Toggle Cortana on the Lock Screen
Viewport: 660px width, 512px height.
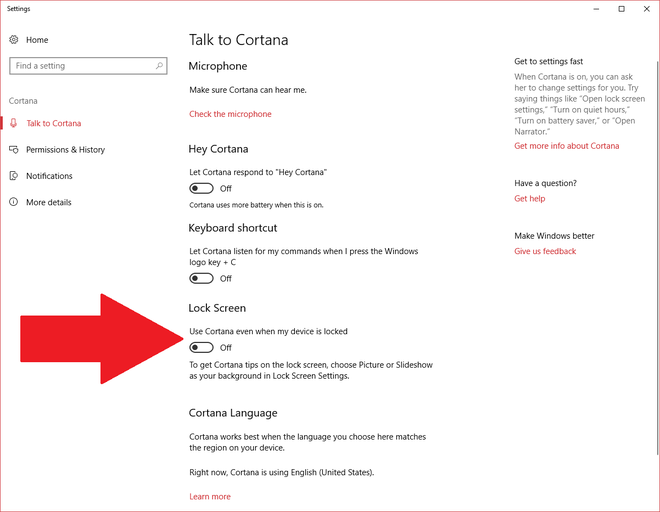tap(201, 347)
